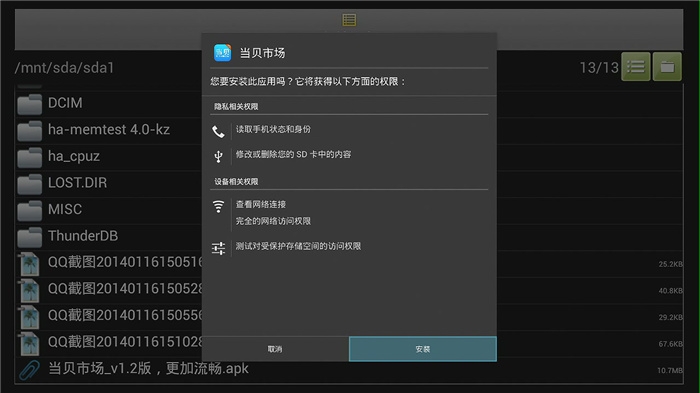Click the sliders icon for 测试对受保护存储空间
The image size is (700, 393).
[218, 248]
